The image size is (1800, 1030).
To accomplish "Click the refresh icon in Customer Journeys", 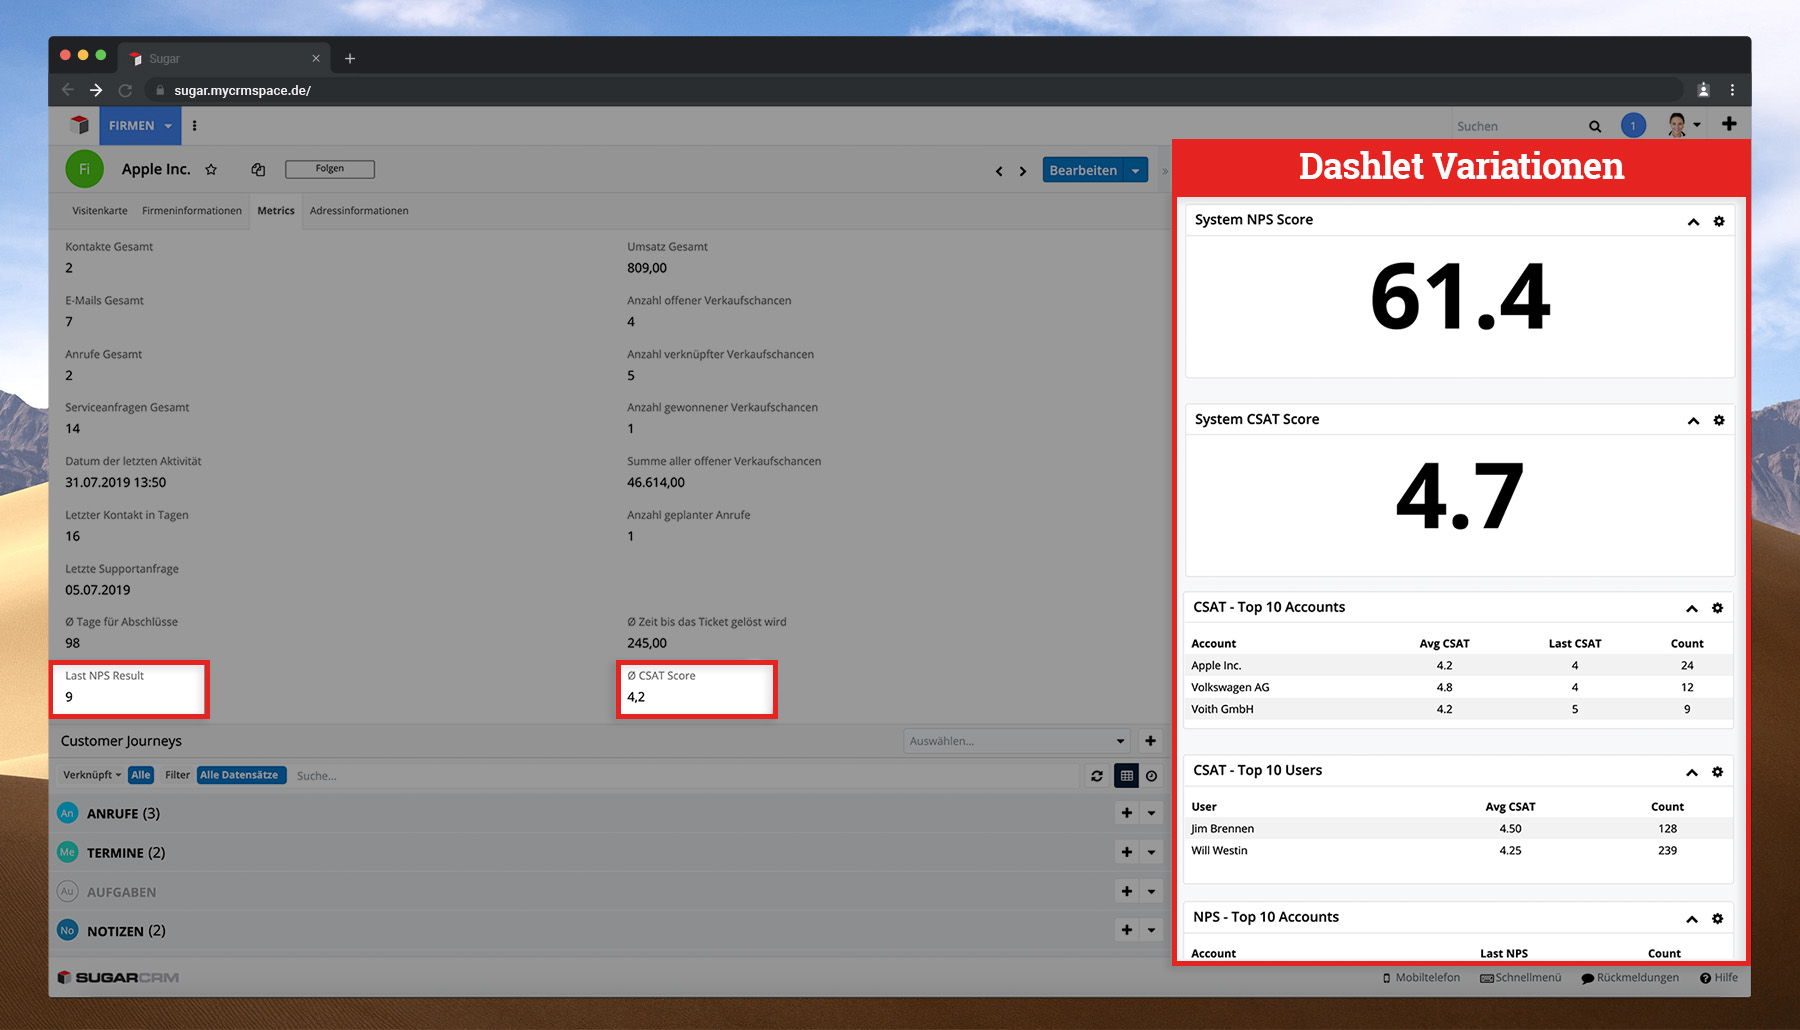I will tap(1097, 776).
